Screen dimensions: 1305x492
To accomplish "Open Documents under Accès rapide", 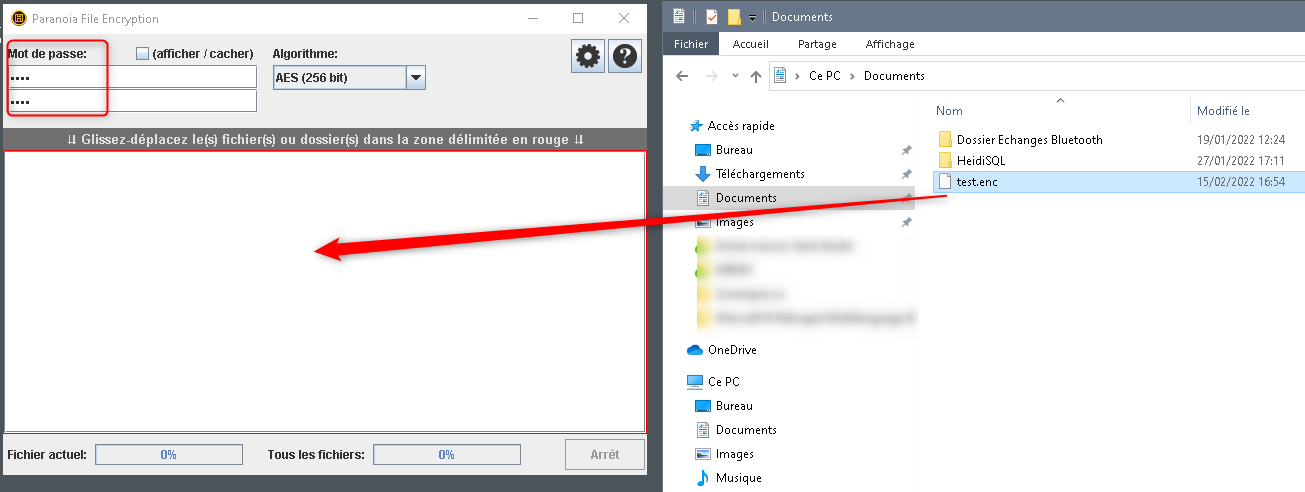I will click(746, 198).
